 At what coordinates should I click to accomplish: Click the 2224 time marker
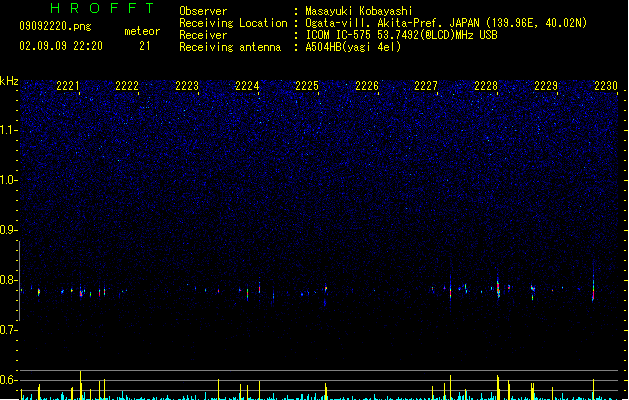[247, 86]
